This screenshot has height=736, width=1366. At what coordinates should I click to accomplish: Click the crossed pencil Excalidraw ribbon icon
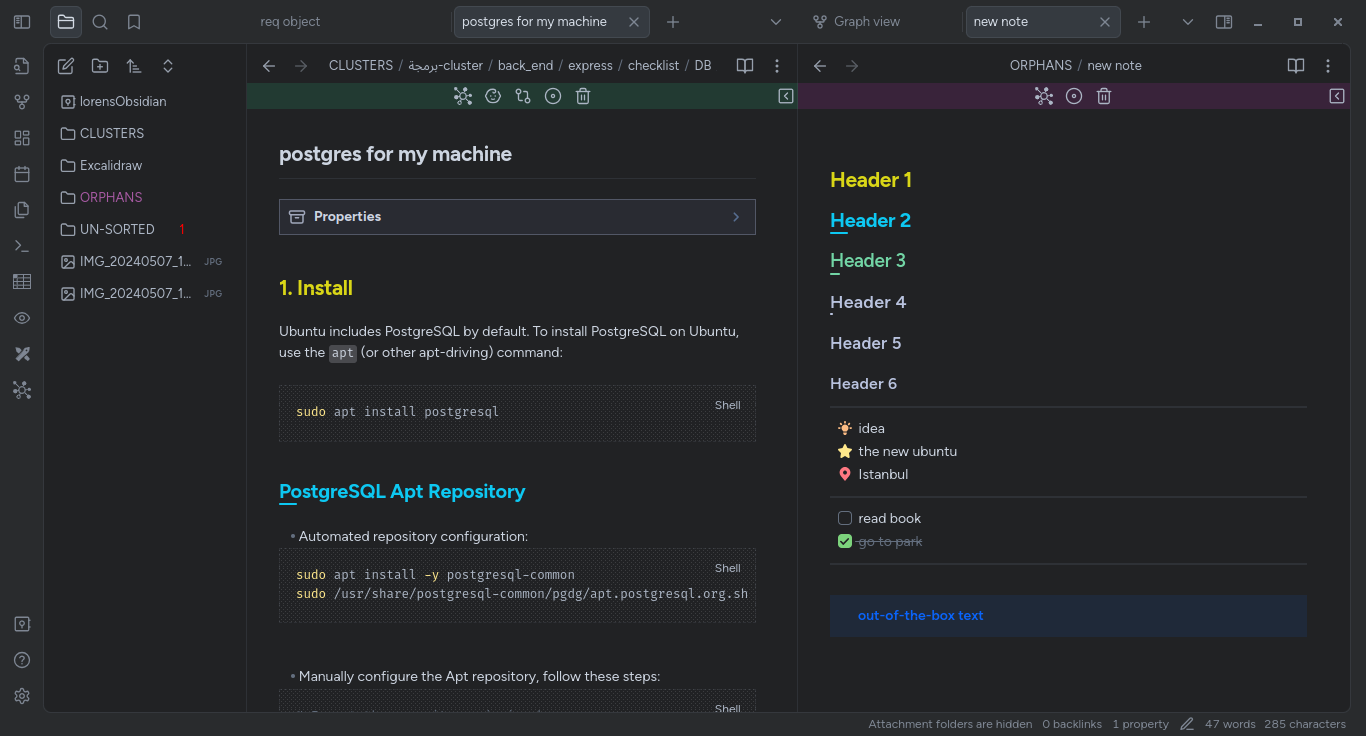(x=22, y=354)
